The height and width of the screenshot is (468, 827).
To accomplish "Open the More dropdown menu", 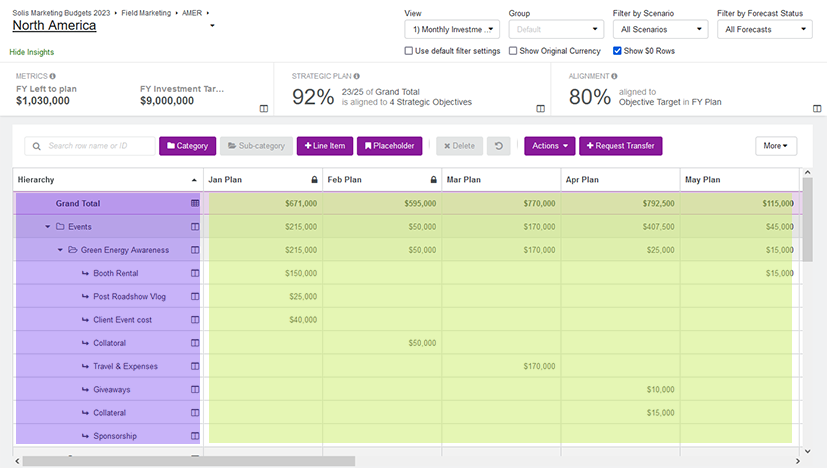I will click(x=776, y=146).
